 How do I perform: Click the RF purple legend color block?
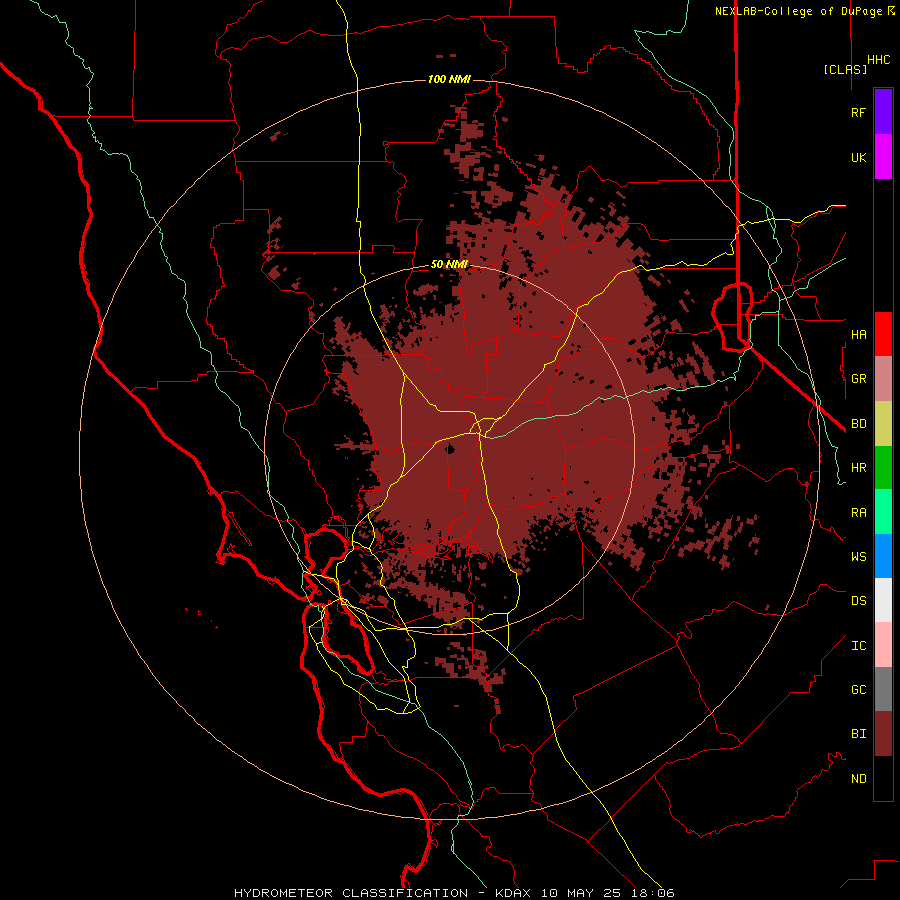point(883,112)
